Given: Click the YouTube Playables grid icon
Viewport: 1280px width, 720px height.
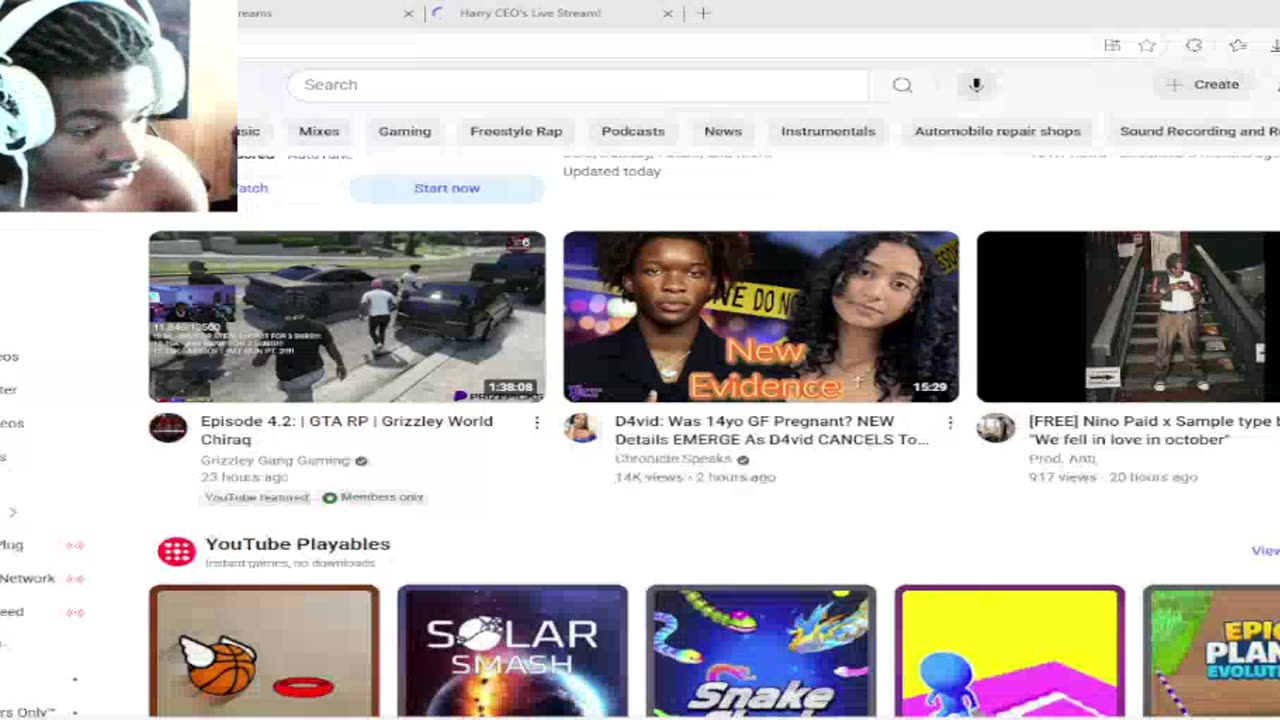Looking at the screenshot, I should pos(176,551).
